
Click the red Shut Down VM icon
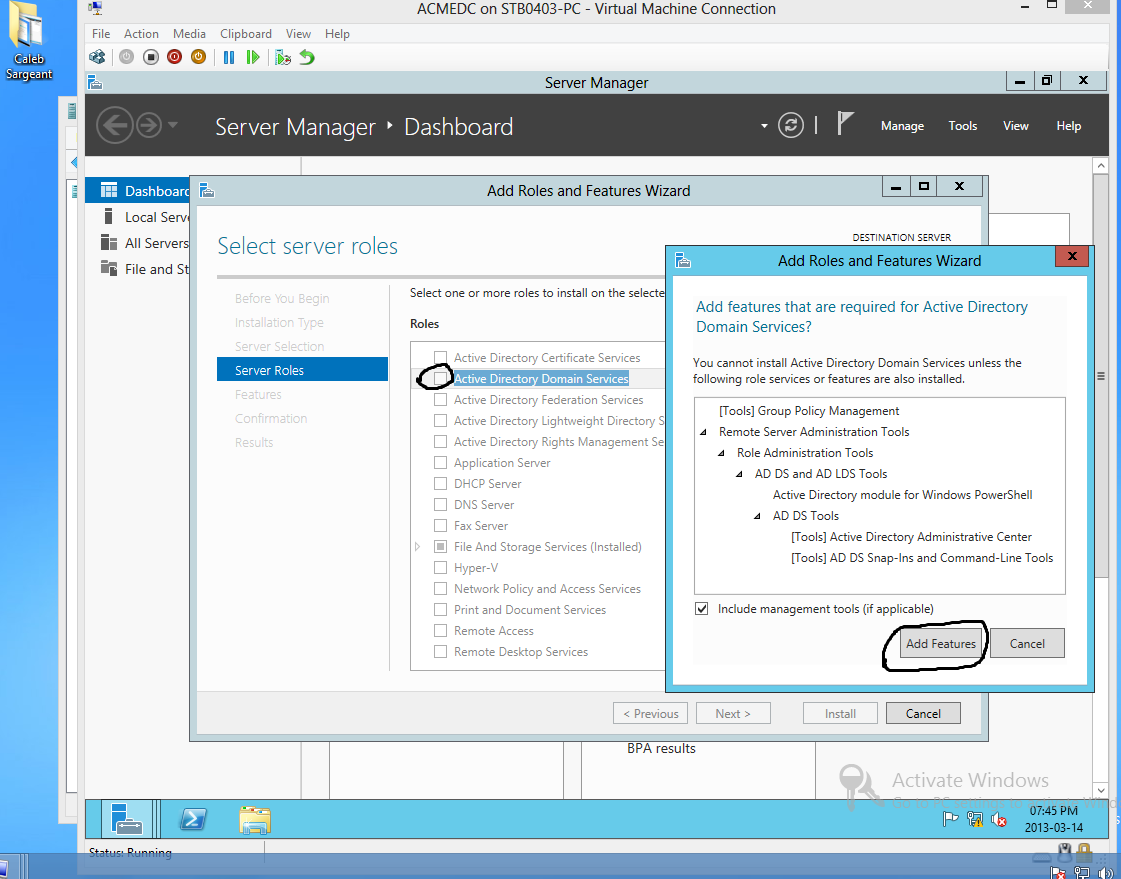[x=174, y=57]
